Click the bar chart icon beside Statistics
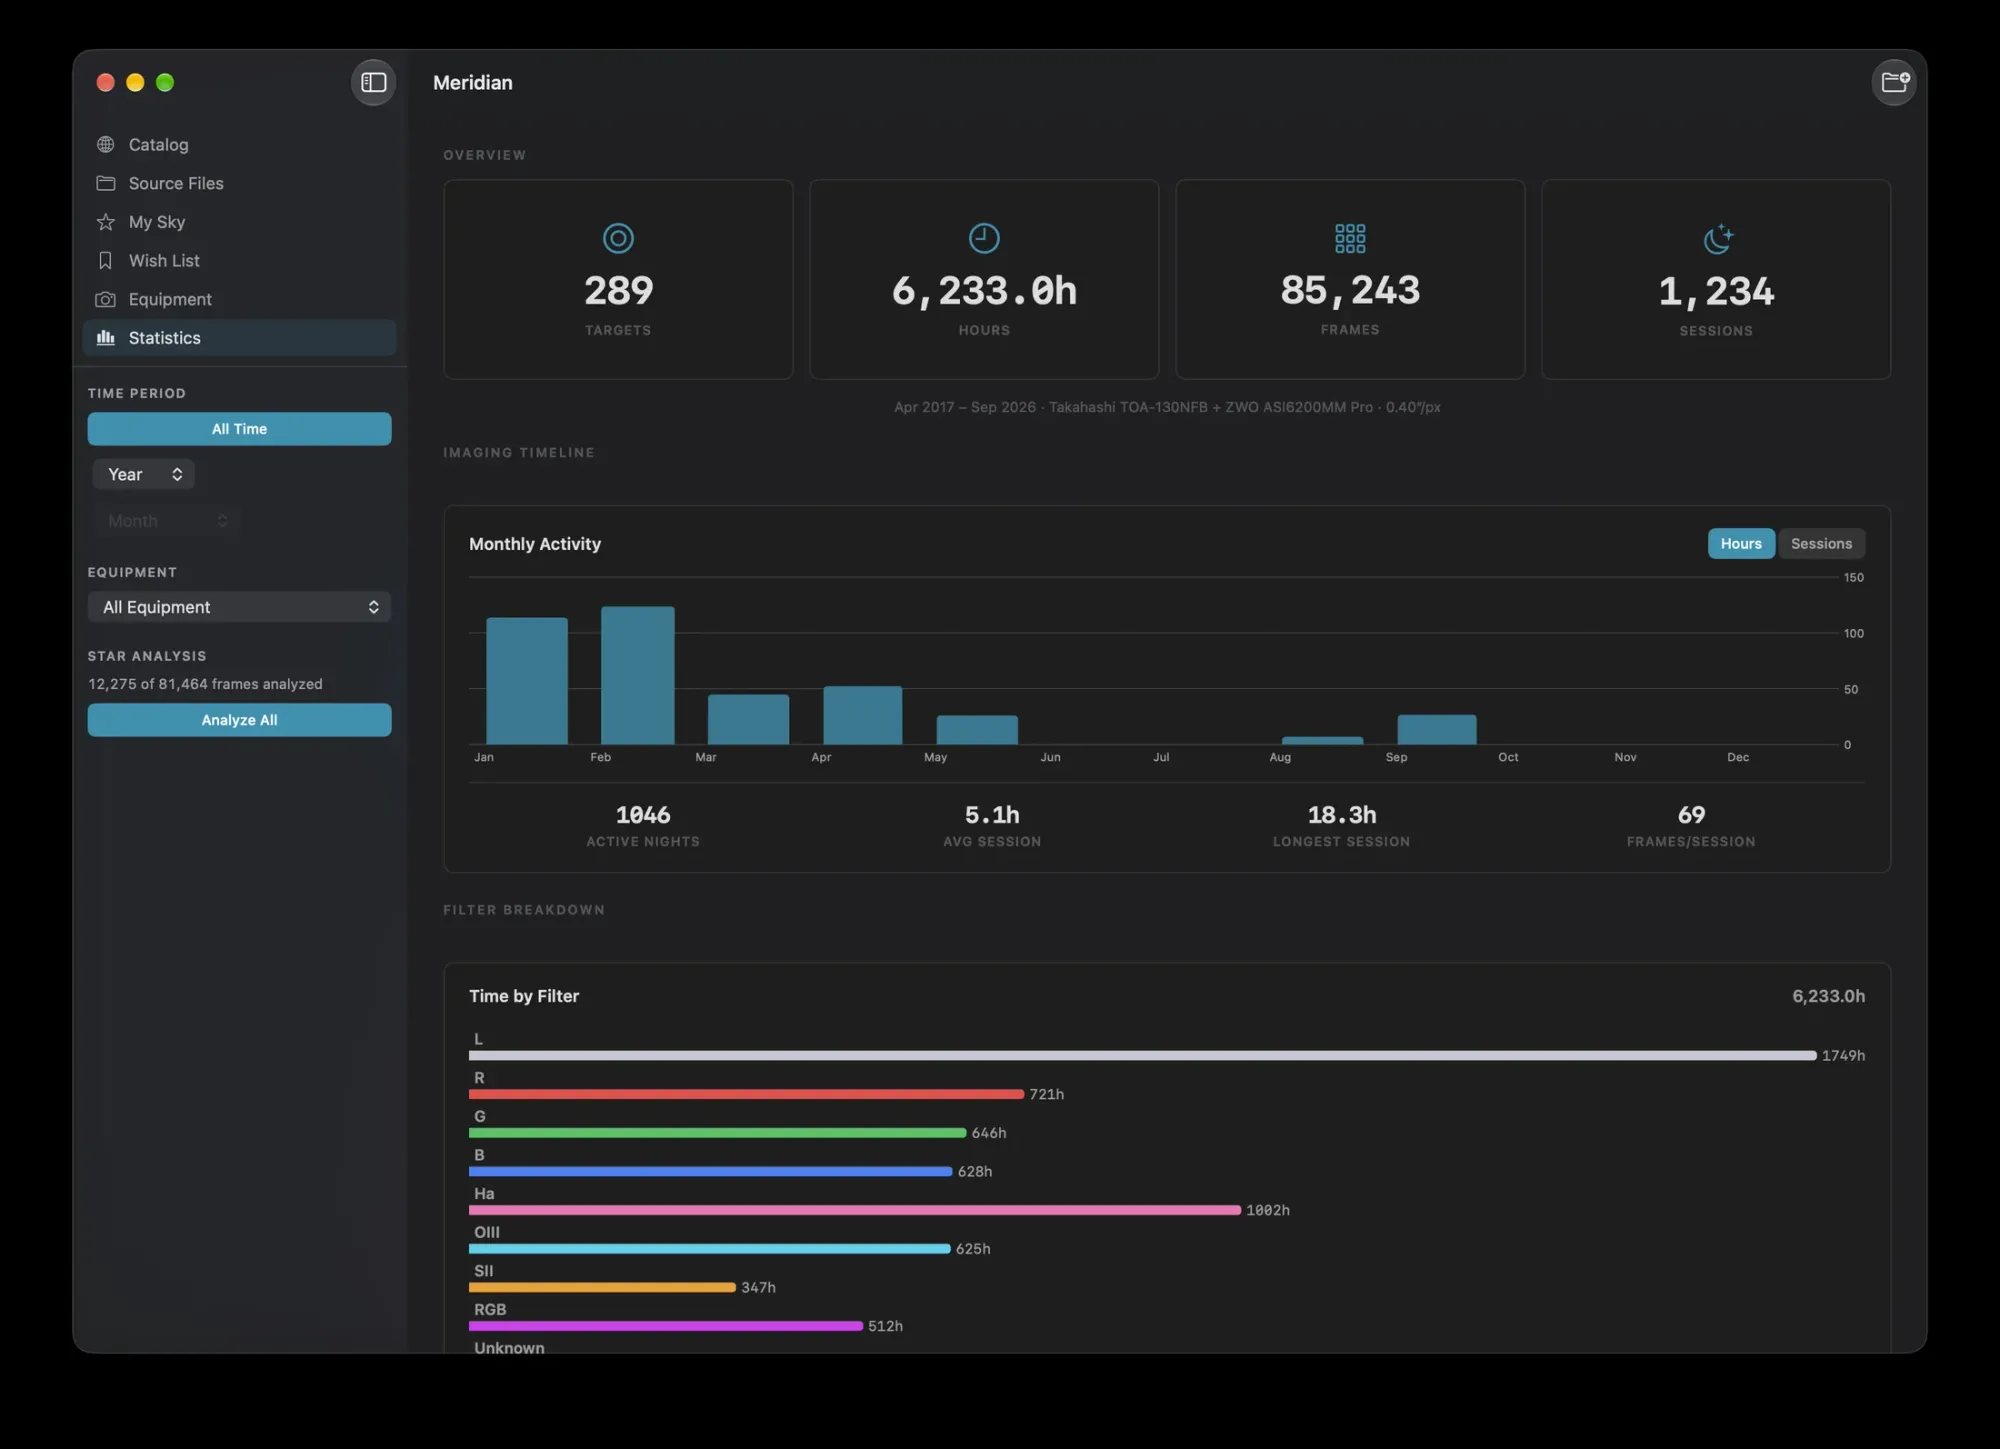 105,338
